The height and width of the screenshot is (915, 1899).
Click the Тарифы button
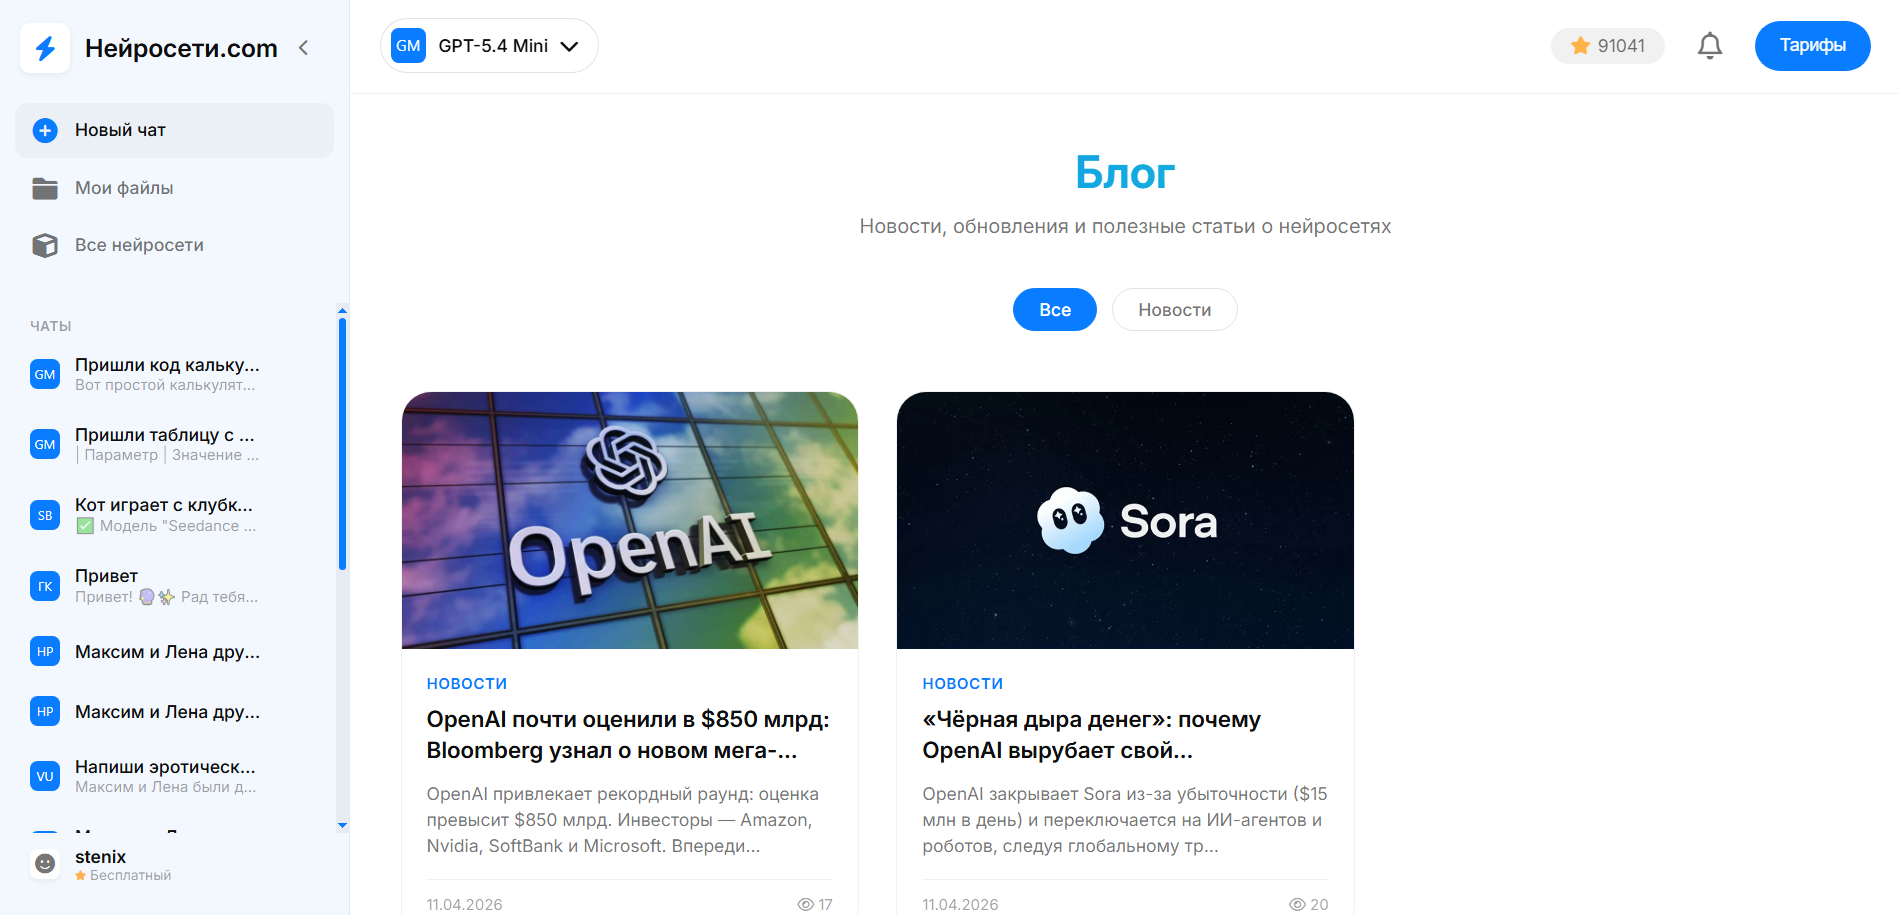tap(1812, 46)
